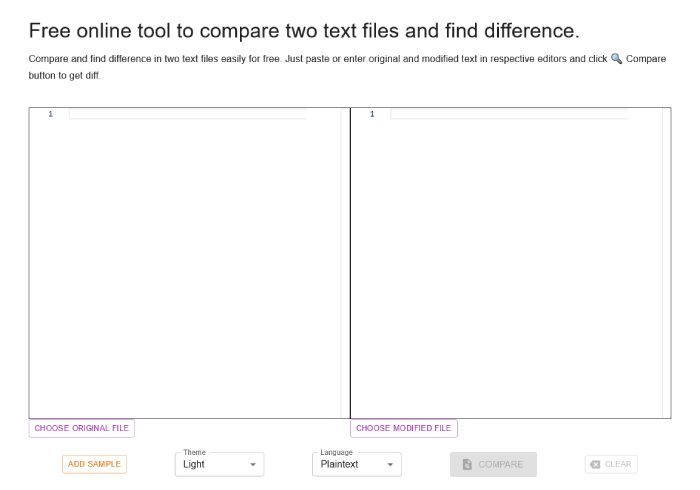Click CHOOSE ORIGINAL FILE button
This screenshot has height=490, width=700.
click(82, 428)
